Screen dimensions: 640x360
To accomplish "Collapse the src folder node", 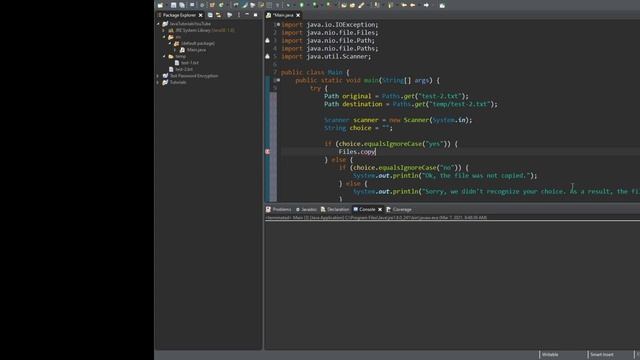I will (x=164, y=37).
